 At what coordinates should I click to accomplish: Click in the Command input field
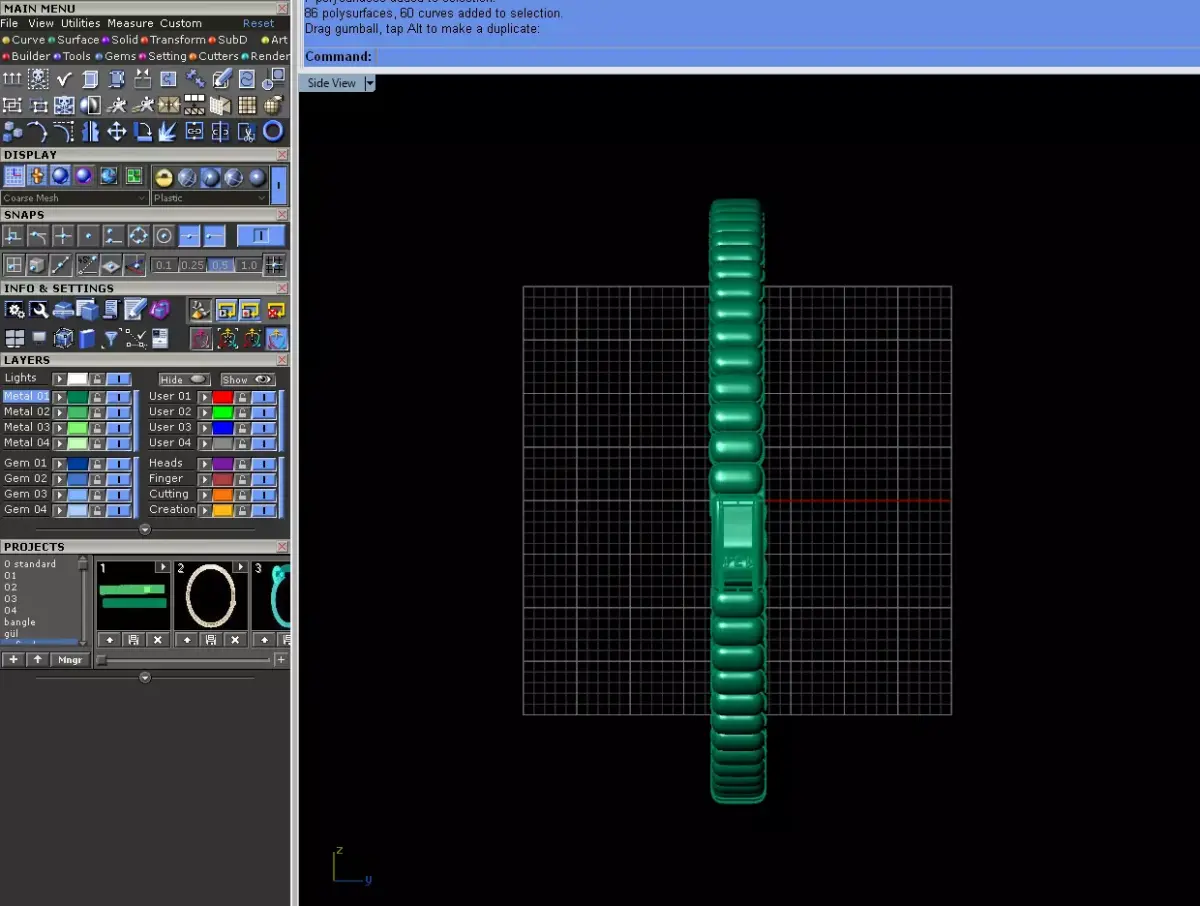[785, 57]
